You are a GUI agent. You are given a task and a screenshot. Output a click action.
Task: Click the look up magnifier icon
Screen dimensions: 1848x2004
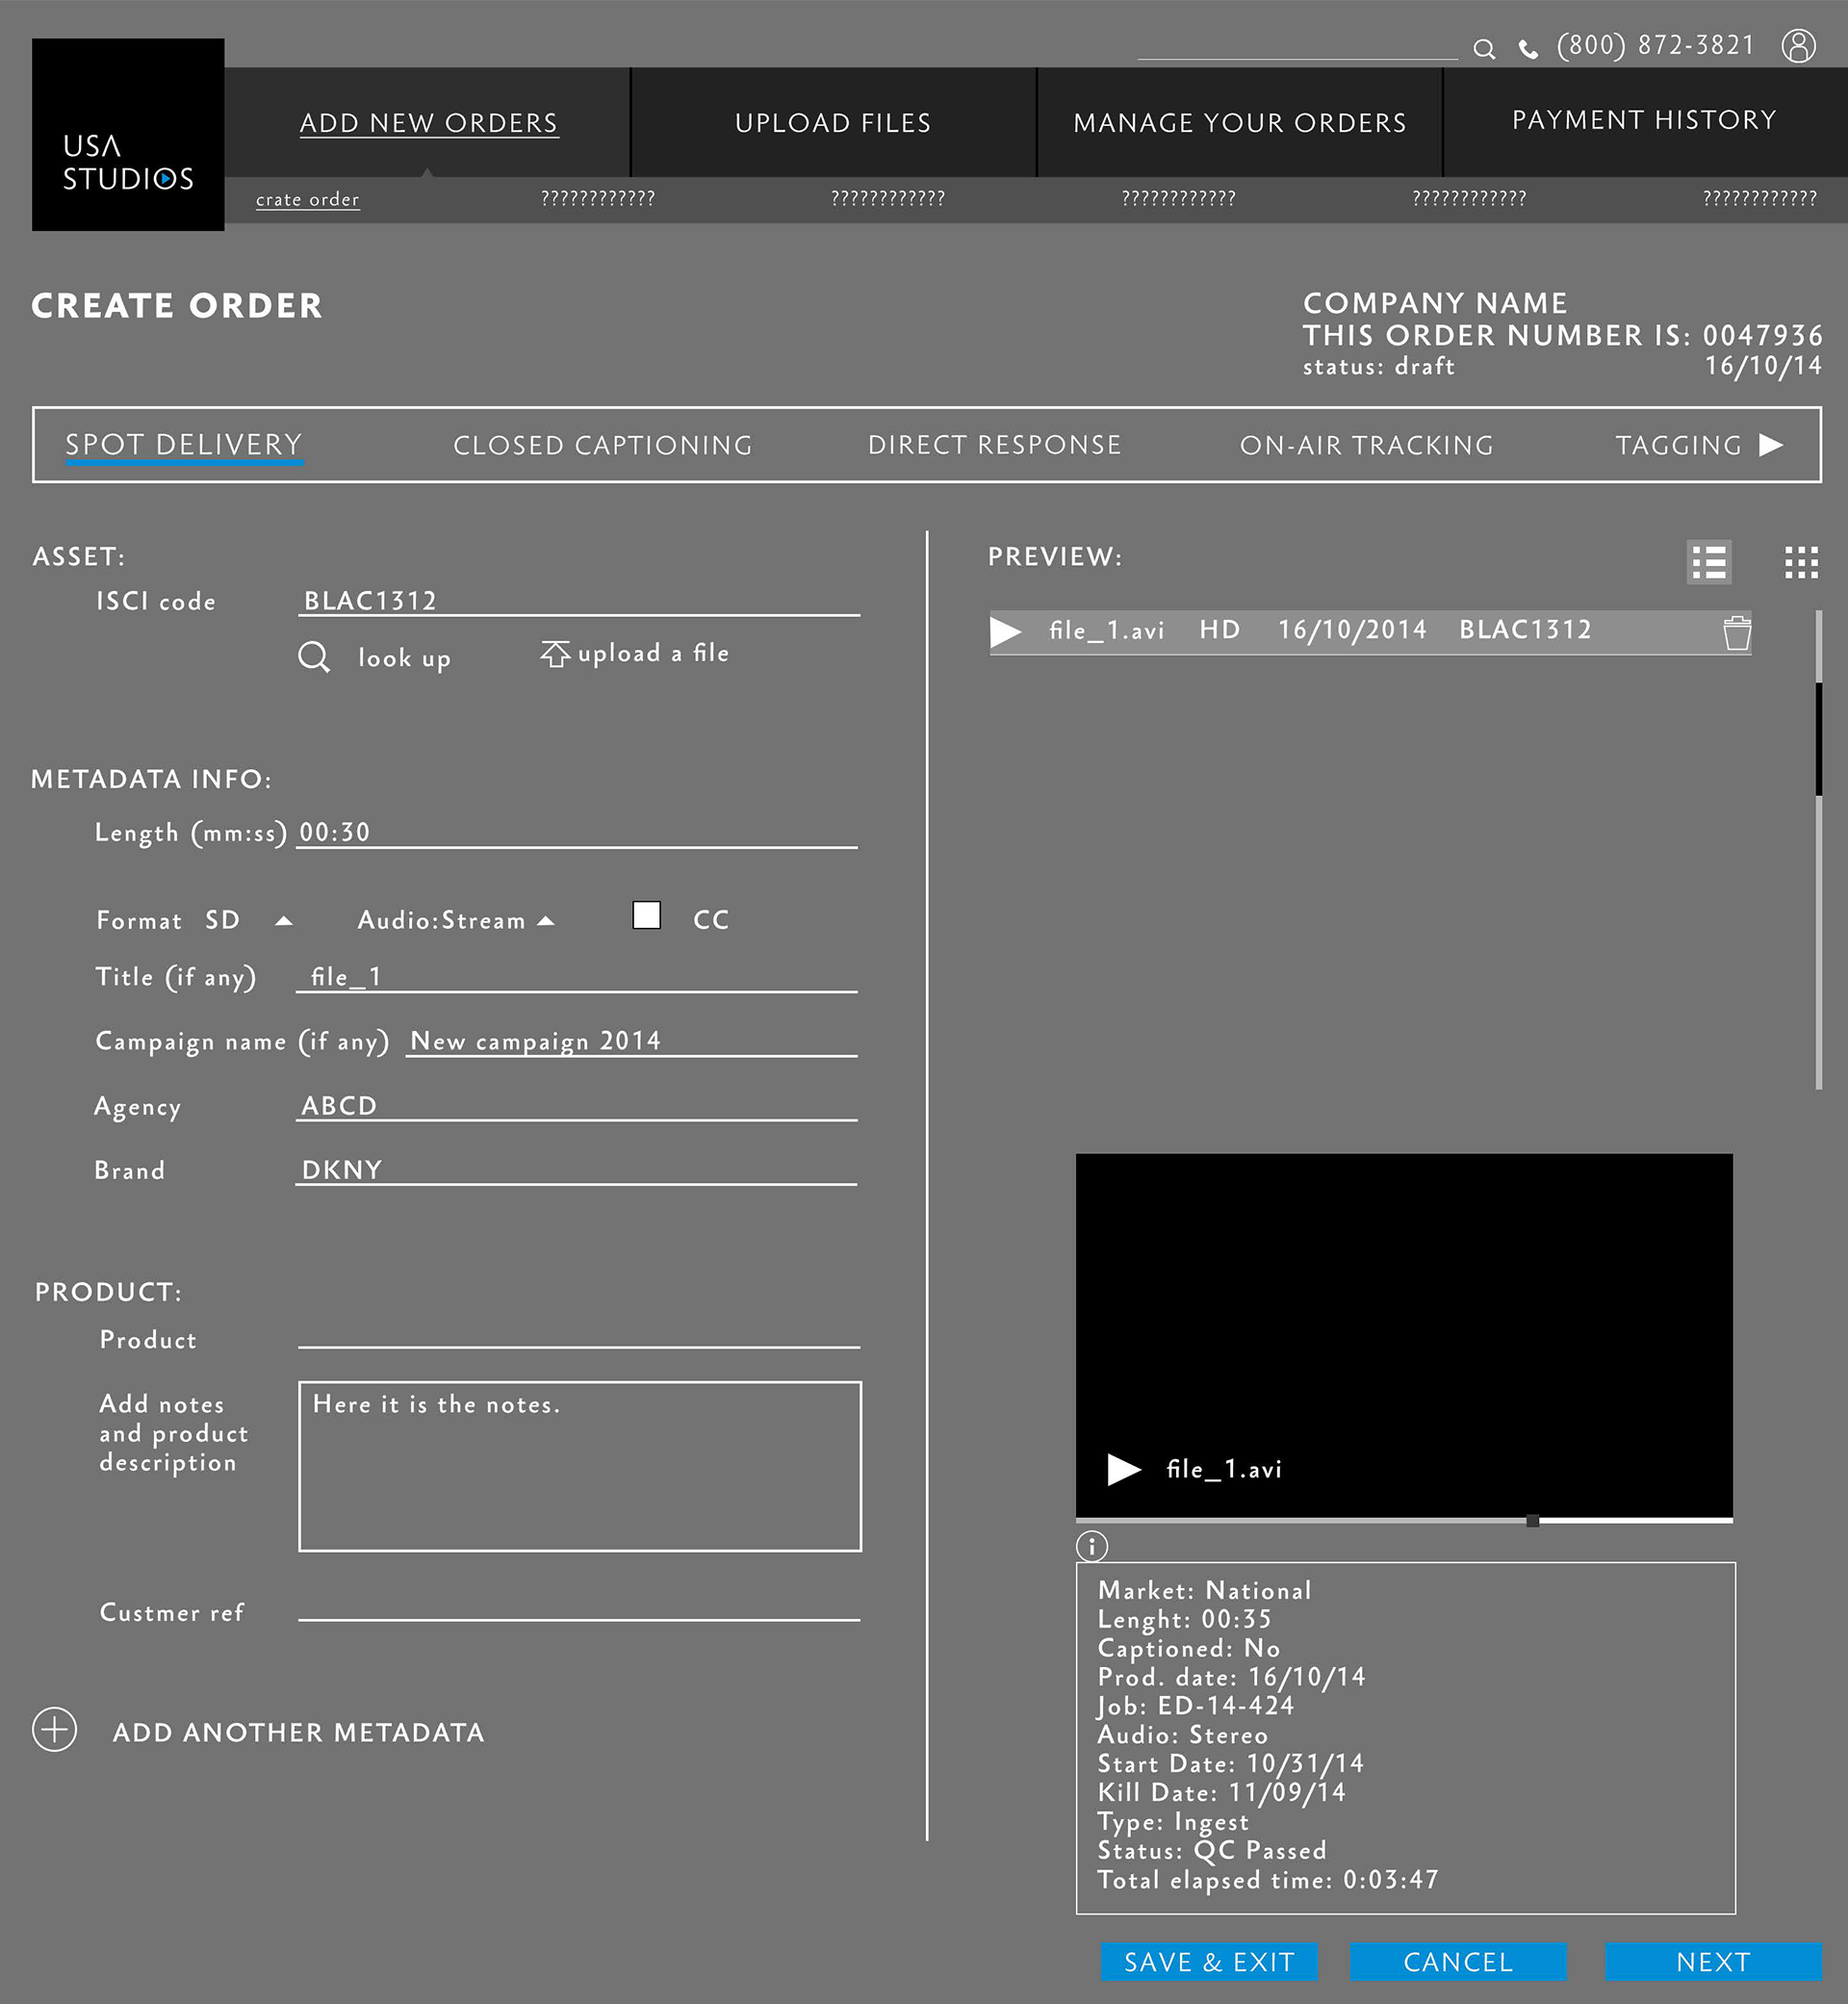(x=313, y=657)
